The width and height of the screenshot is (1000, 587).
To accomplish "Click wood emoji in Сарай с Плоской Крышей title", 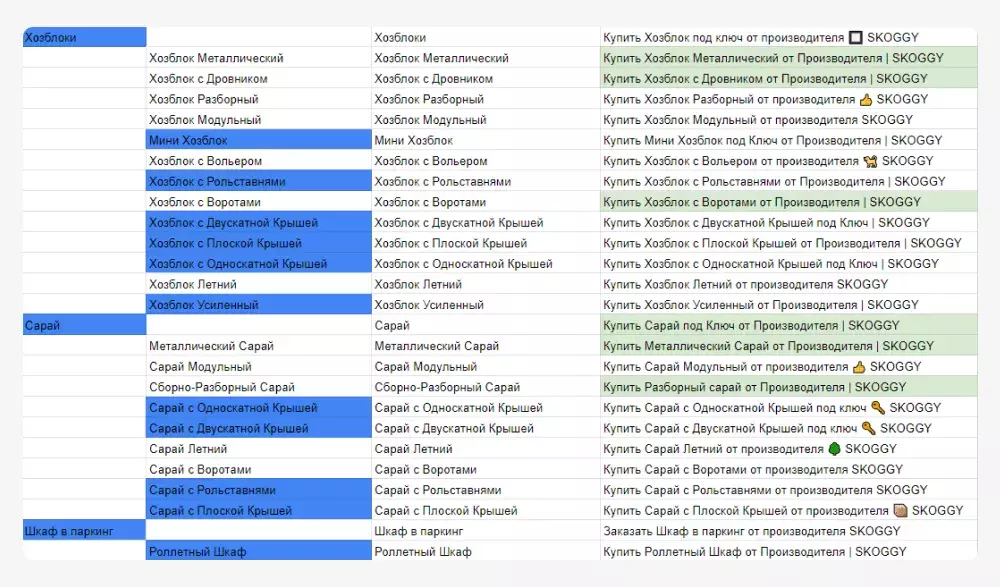I will click(x=899, y=511).
